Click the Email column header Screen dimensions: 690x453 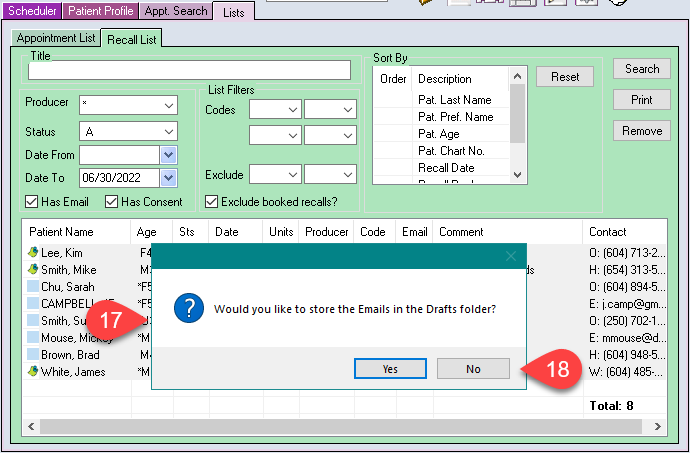tap(414, 232)
